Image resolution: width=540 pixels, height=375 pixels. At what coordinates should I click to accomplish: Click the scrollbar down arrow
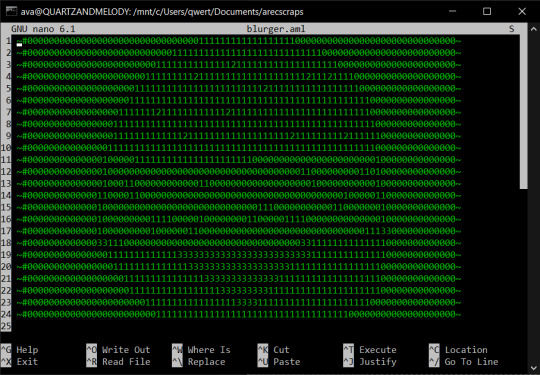pos(533,368)
